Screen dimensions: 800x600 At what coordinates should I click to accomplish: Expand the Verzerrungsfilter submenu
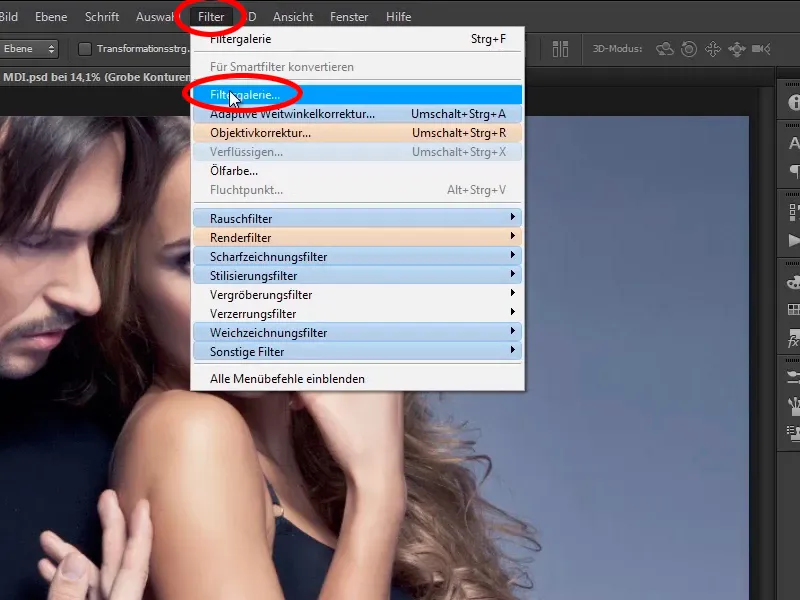pos(357,313)
